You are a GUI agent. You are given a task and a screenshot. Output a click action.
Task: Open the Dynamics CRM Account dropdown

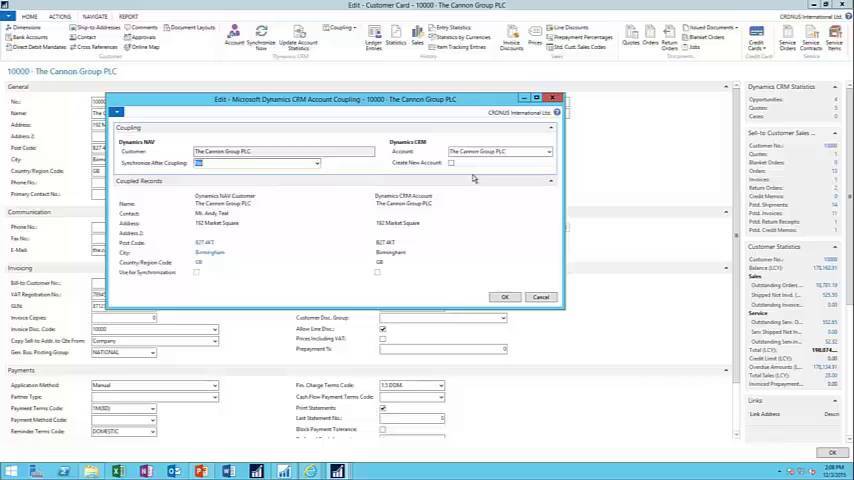click(549, 151)
